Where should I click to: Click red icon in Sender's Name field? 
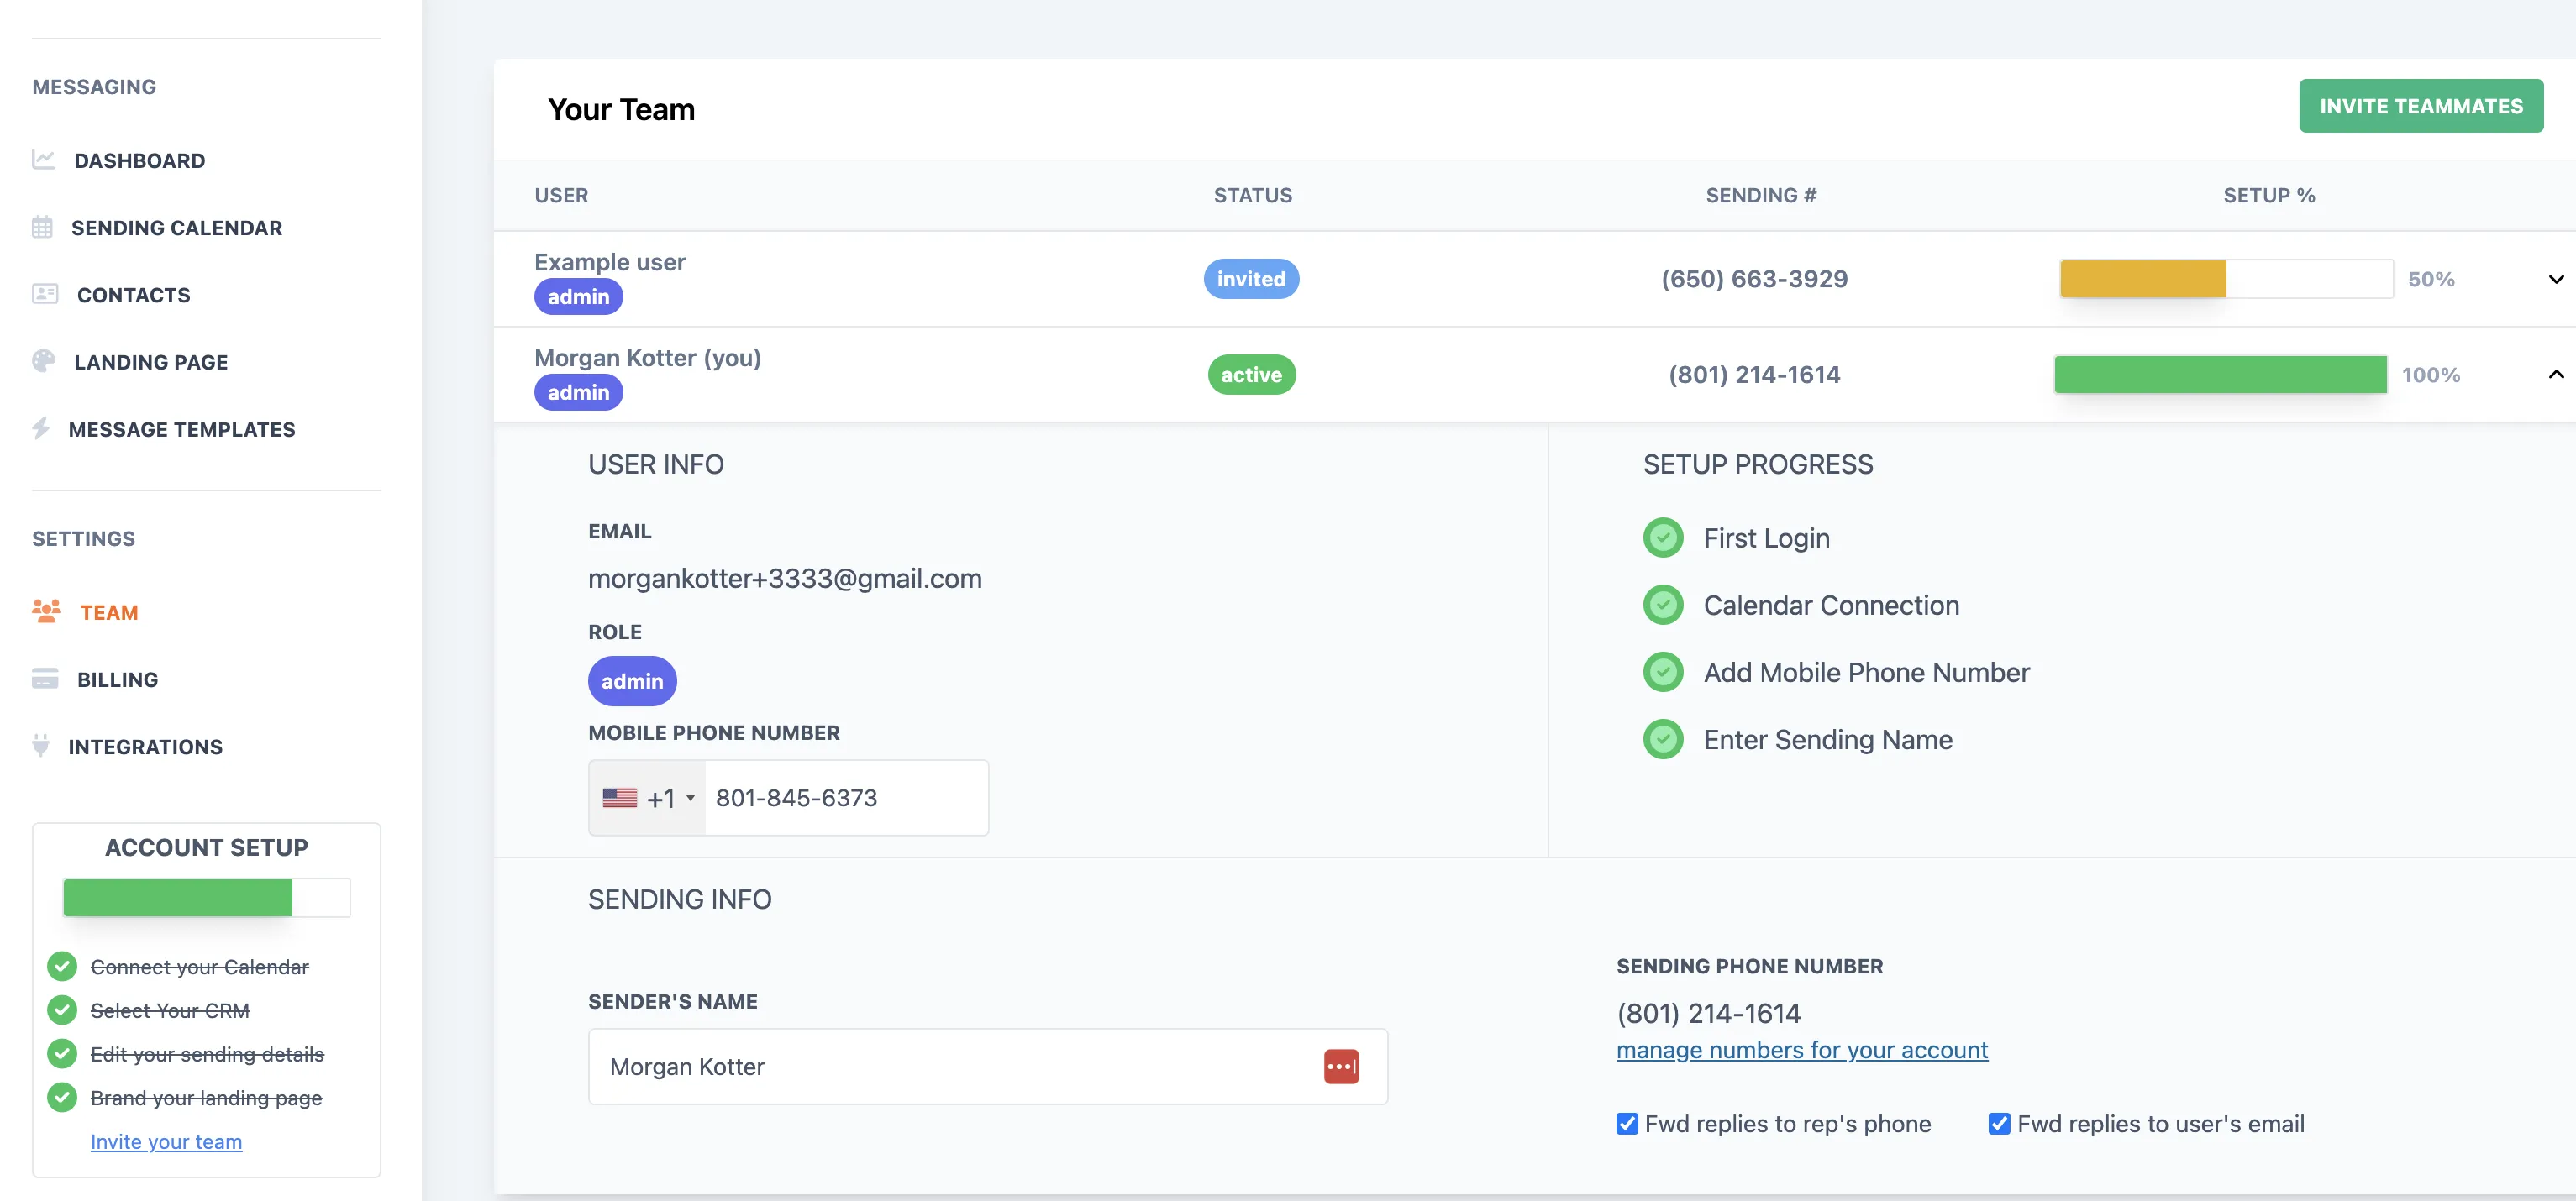pos(1340,1066)
